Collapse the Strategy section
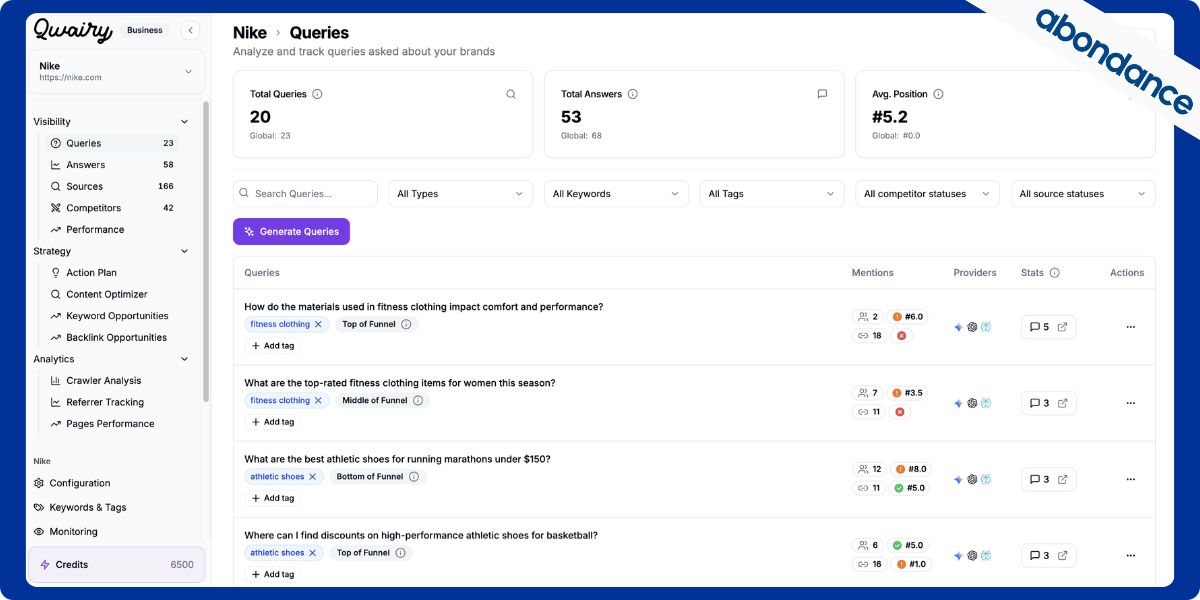Screen dimensions: 1200x600 pos(184,251)
